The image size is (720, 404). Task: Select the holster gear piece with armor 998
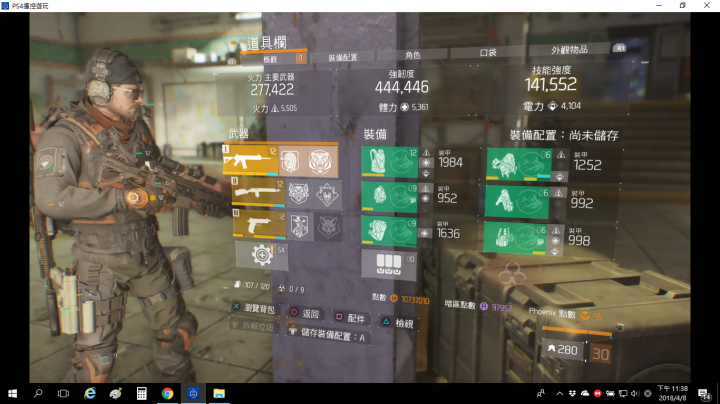click(515, 237)
